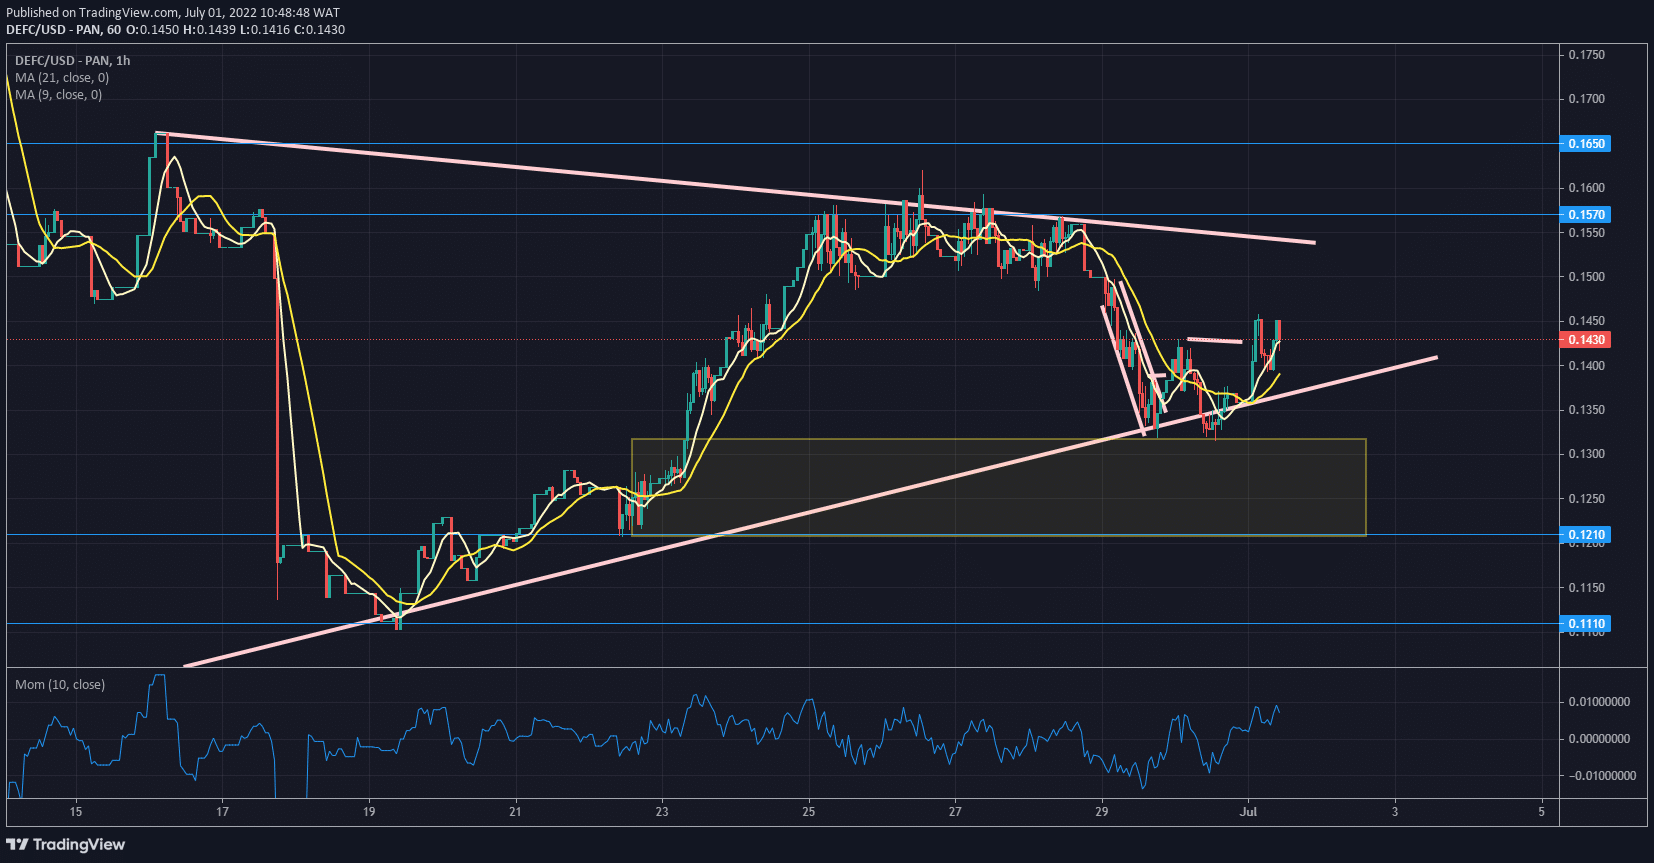The width and height of the screenshot is (1654, 863).
Task: Click date label 27 on time axis
Action: pyautogui.click(x=955, y=812)
